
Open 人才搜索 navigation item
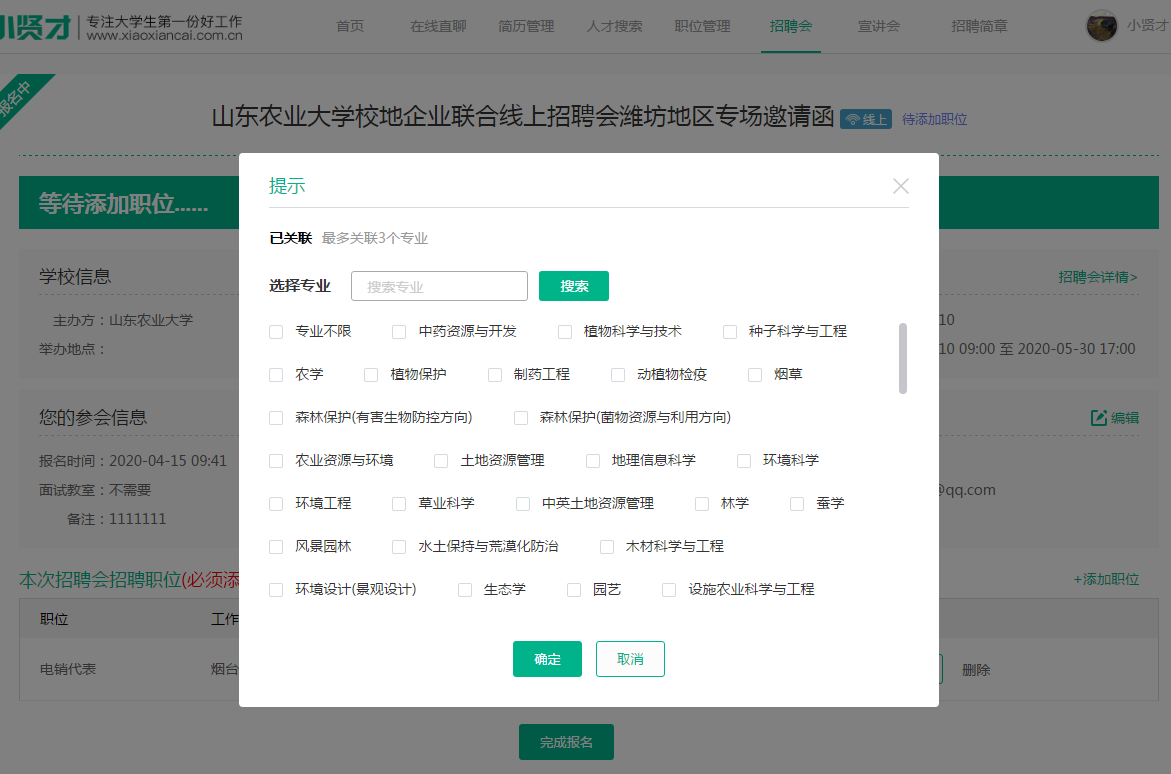click(614, 26)
